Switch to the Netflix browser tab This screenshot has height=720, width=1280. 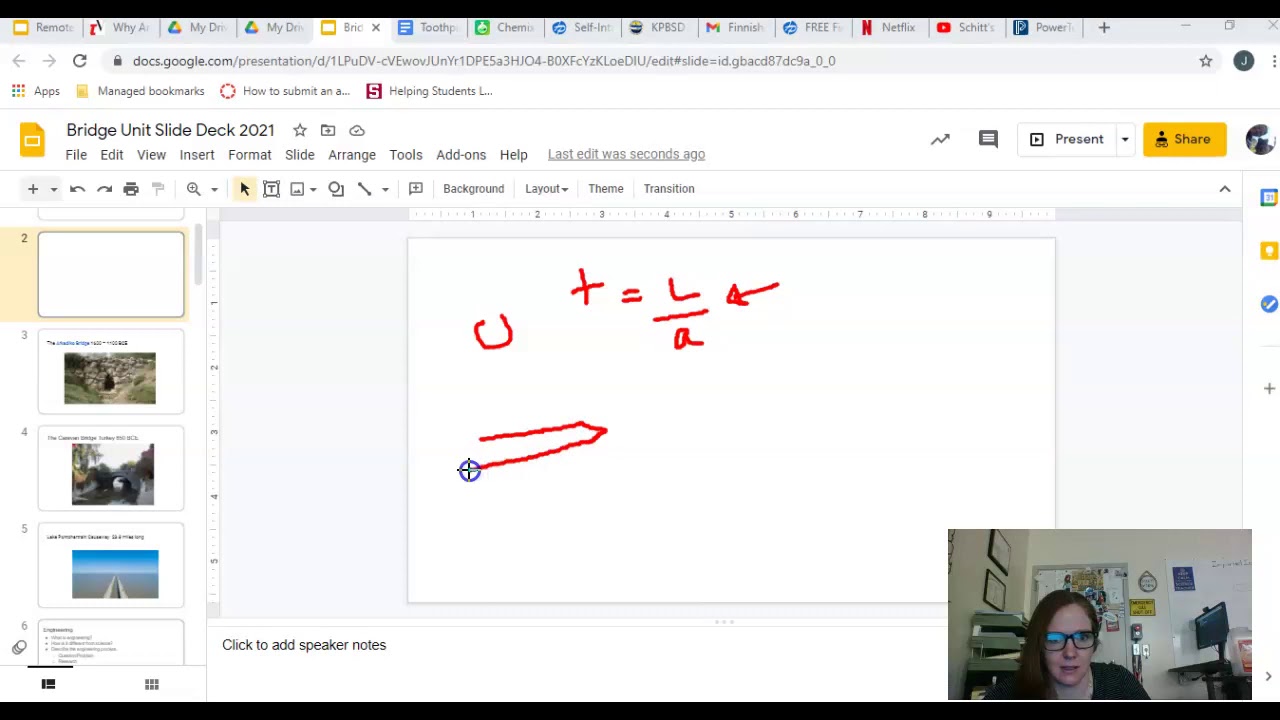889,27
